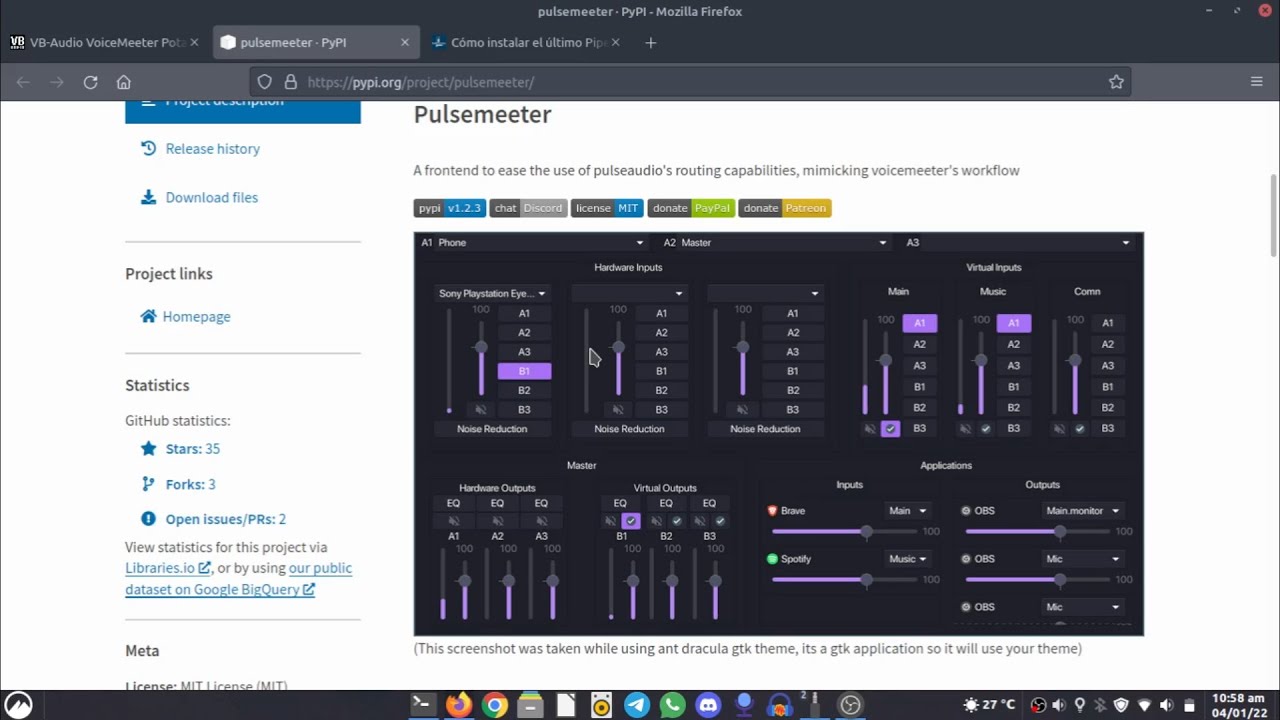Image resolution: width=1280 pixels, height=720 pixels.
Task: Reload the current PyPI page
Action: click(x=90, y=82)
